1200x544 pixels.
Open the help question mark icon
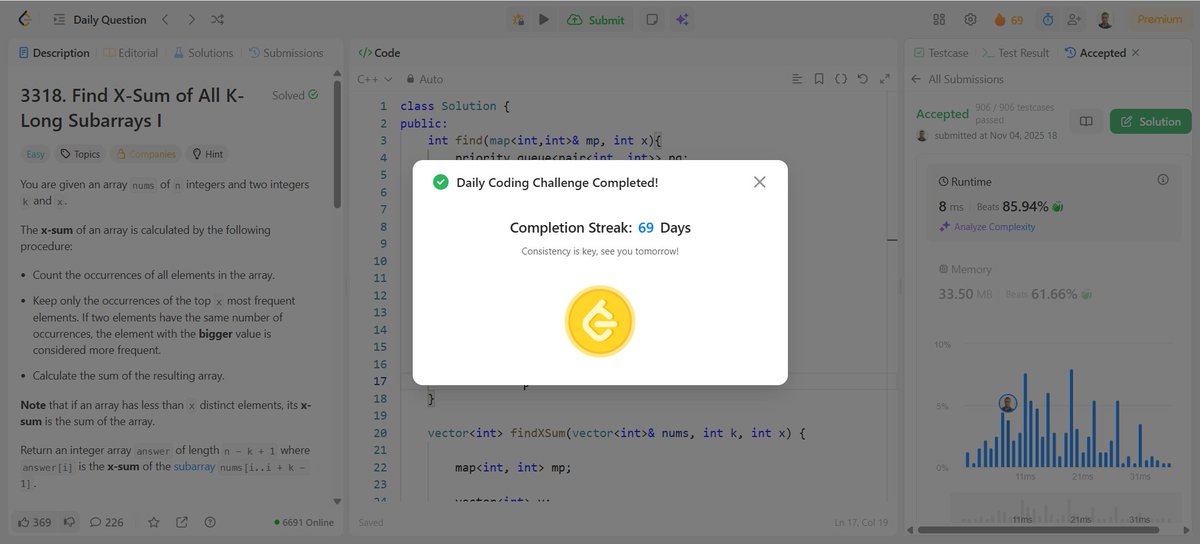click(x=210, y=522)
